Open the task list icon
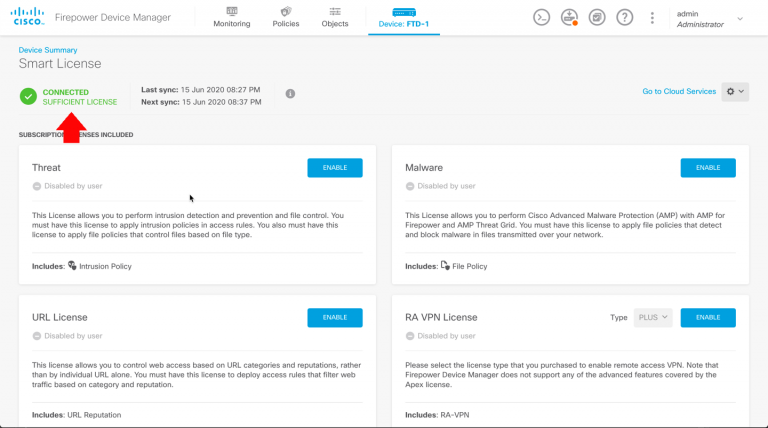This screenshot has height=428, width=768. click(x=597, y=18)
